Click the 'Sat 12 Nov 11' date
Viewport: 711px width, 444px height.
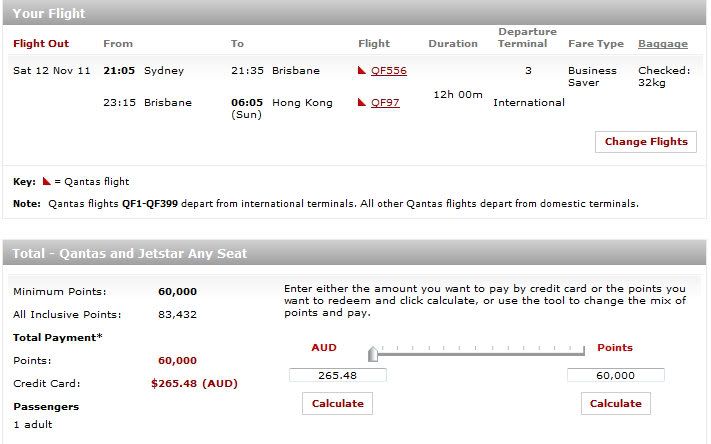pos(52,71)
